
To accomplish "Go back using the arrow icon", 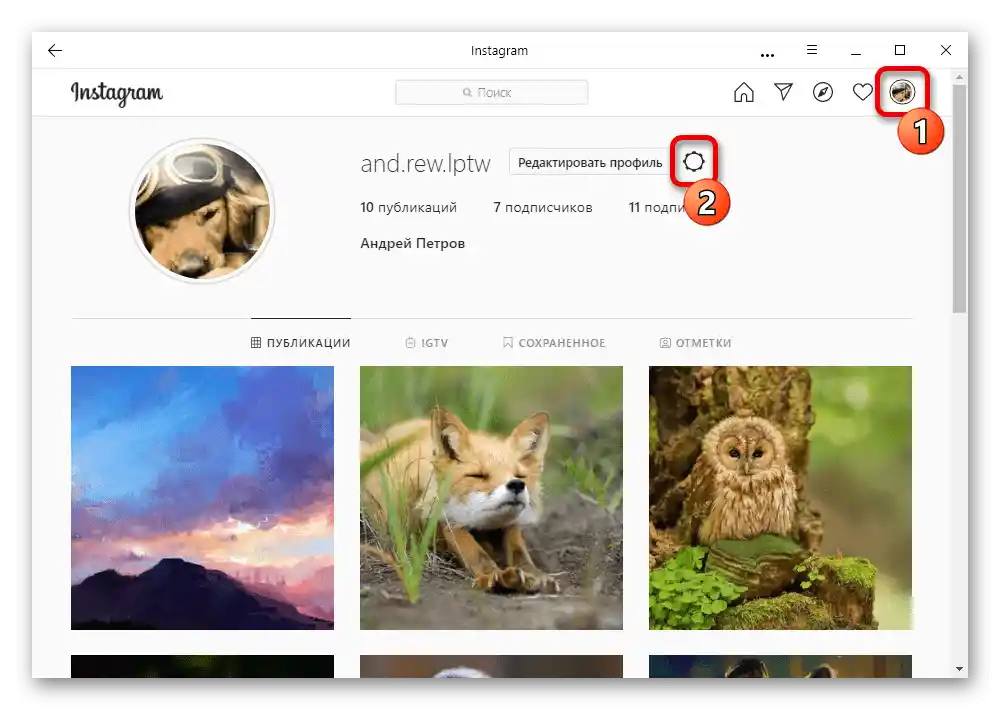I will pyautogui.click(x=54, y=50).
